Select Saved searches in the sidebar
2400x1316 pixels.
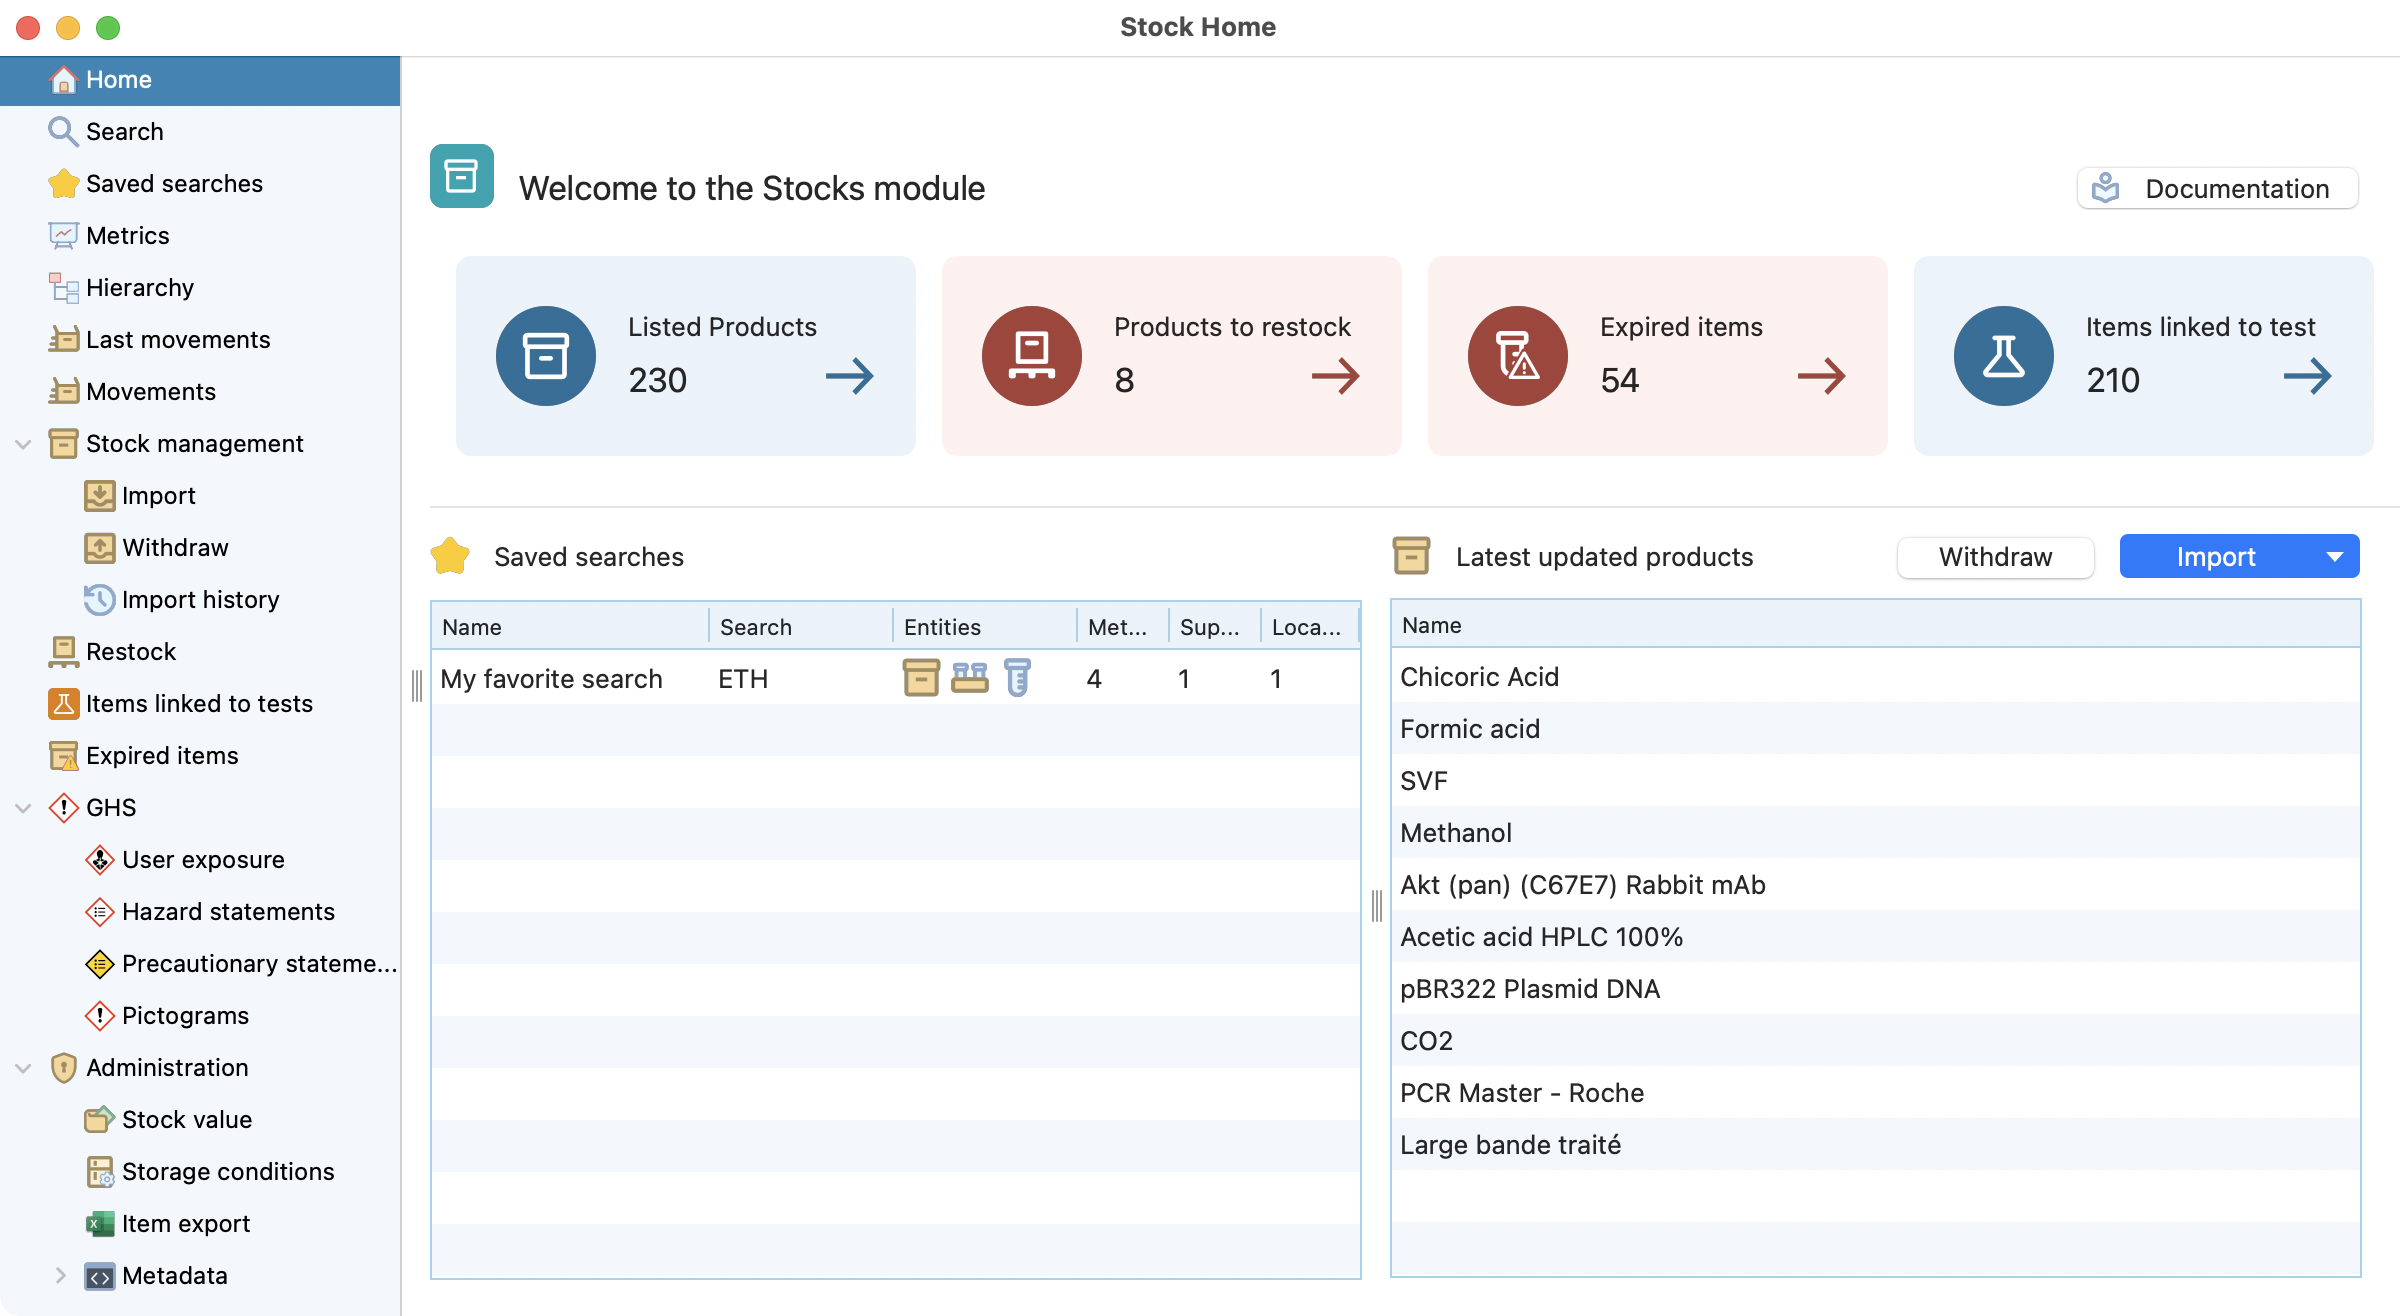click(174, 184)
